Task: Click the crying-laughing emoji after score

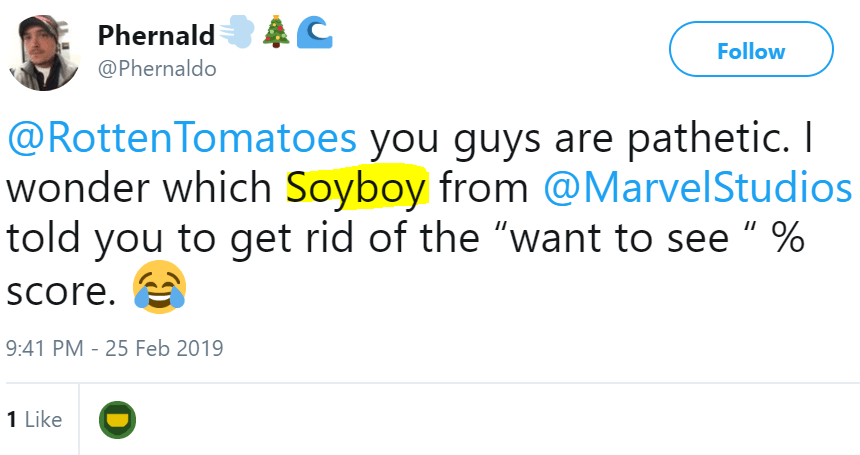Action: coord(160,290)
